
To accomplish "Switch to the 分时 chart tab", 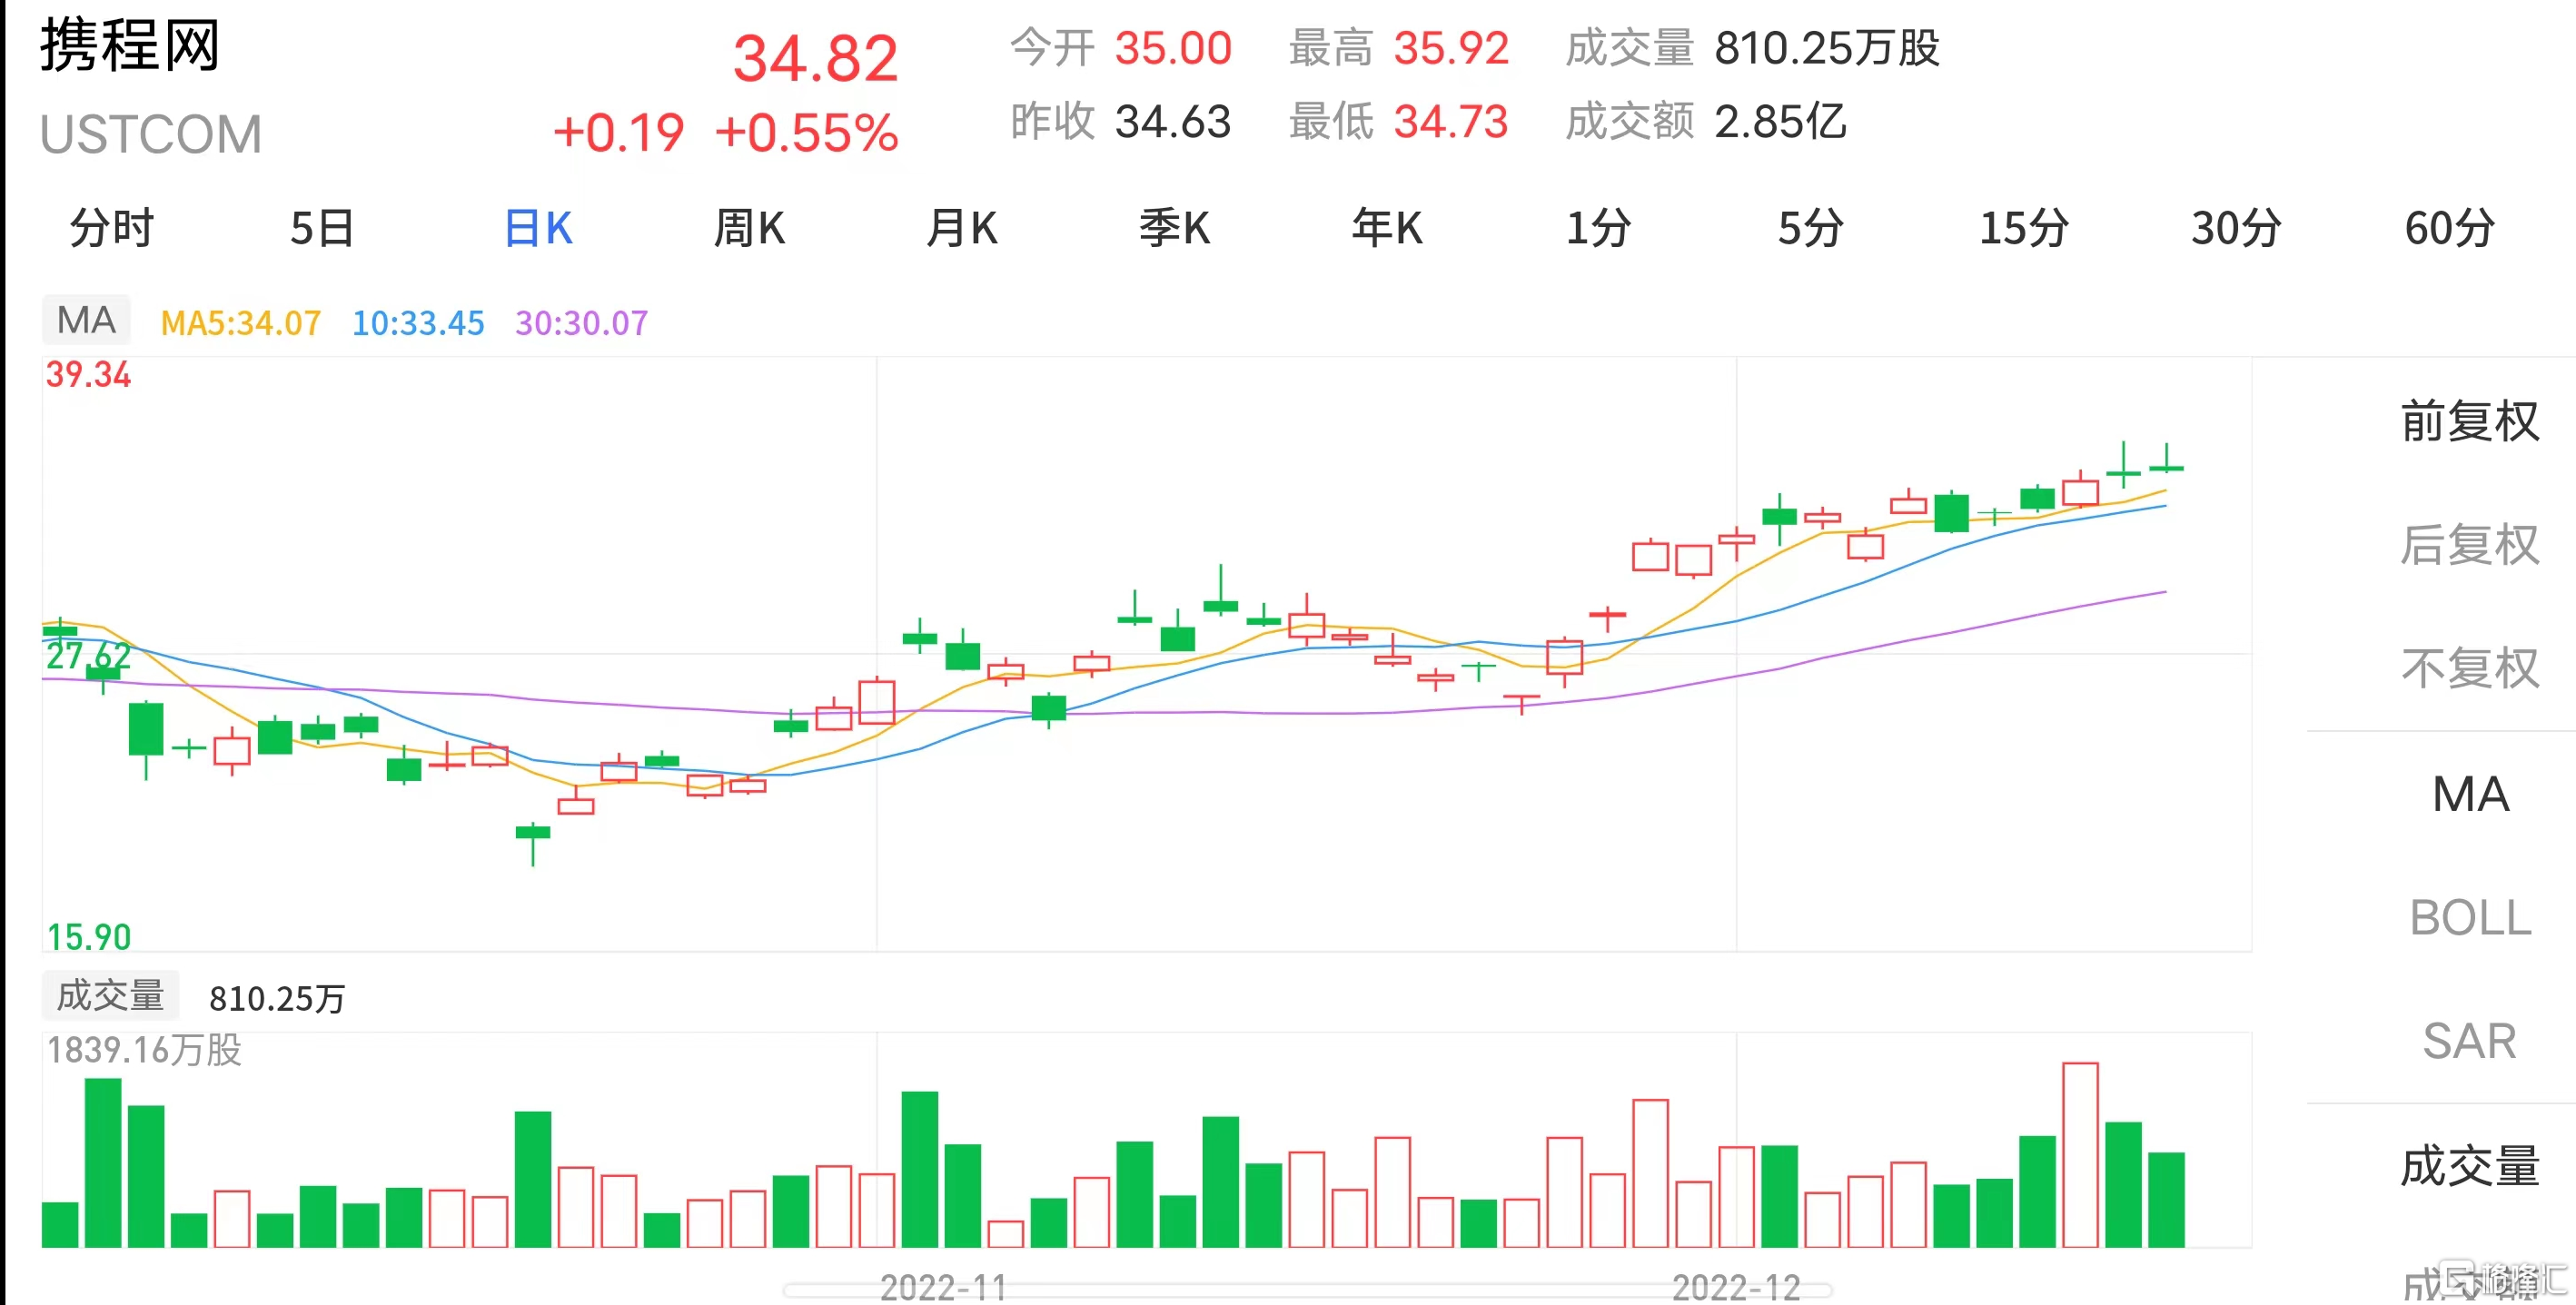I will point(112,228).
